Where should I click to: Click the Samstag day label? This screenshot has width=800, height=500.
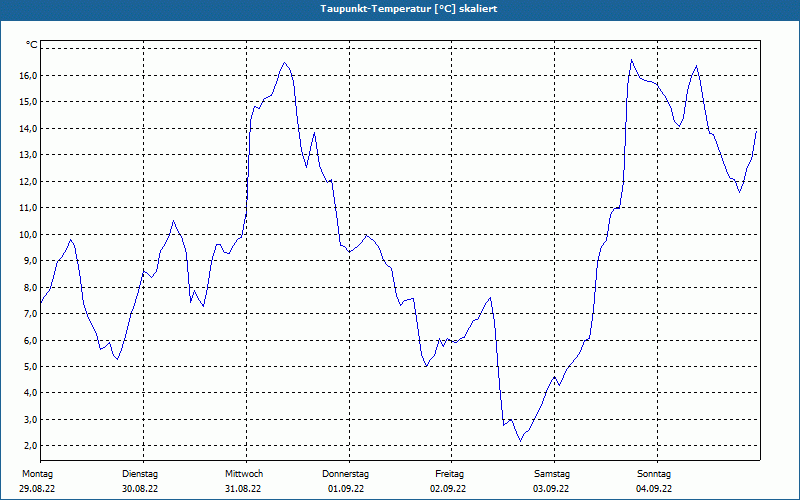[552, 474]
